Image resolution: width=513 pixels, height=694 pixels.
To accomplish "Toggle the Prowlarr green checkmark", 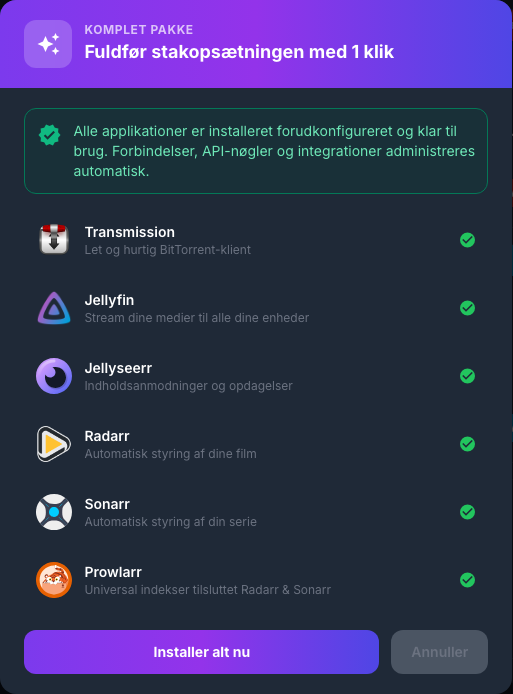I will 467,580.
